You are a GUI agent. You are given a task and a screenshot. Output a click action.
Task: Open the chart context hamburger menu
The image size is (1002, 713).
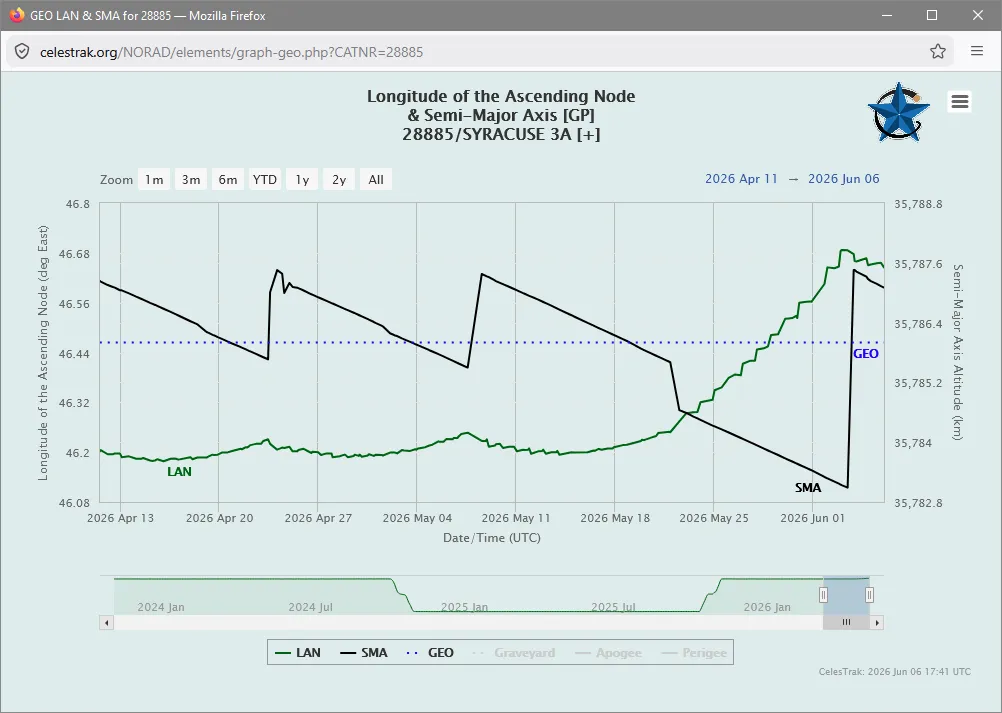(960, 102)
